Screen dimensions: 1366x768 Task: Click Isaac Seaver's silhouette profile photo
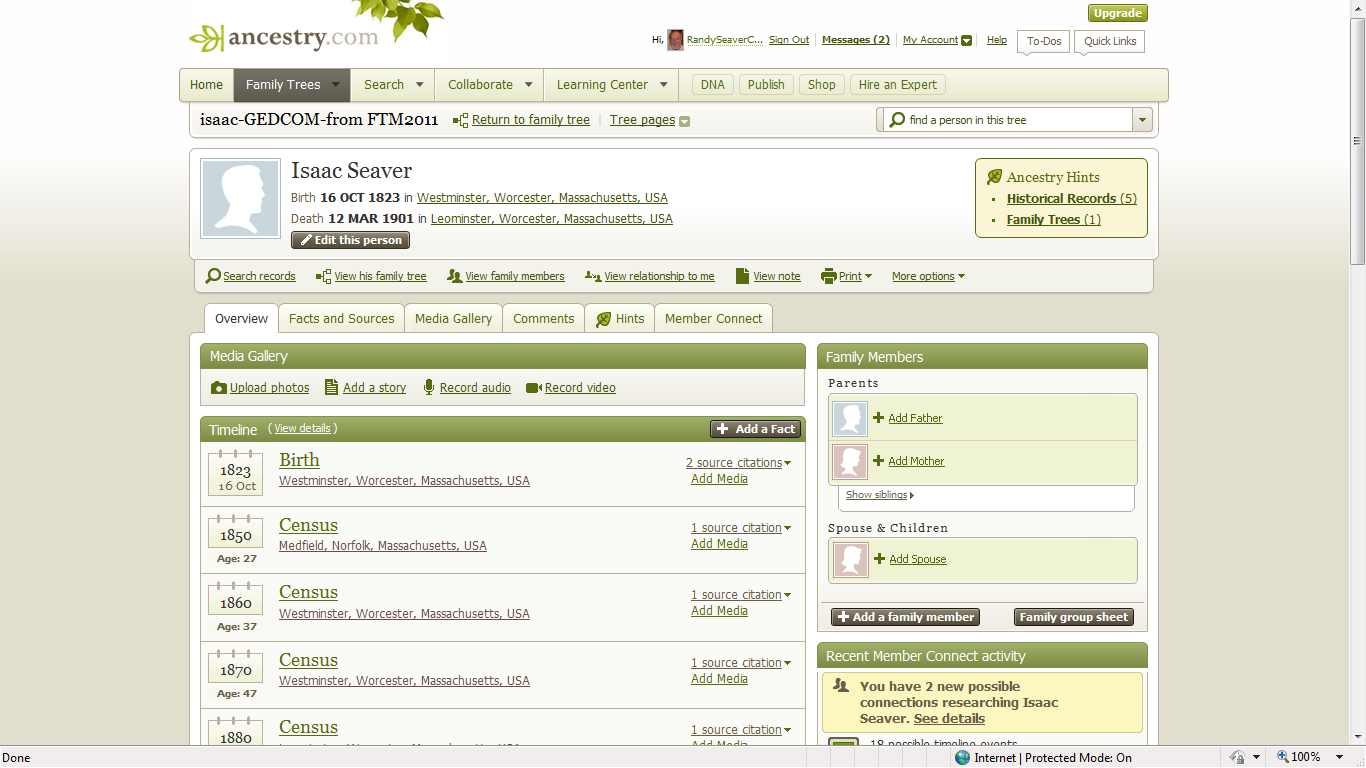point(240,198)
